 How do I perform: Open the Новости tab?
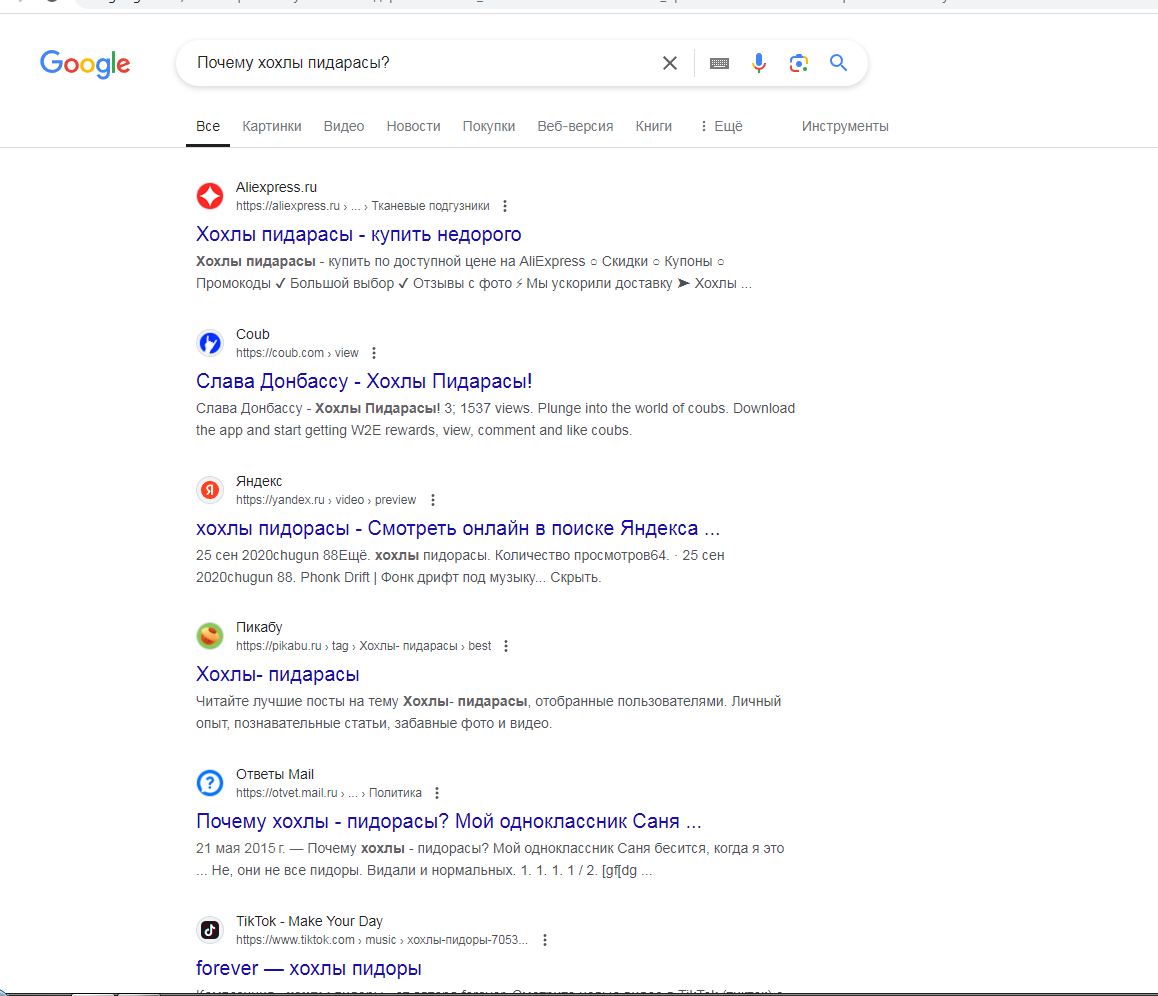click(414, 126)
